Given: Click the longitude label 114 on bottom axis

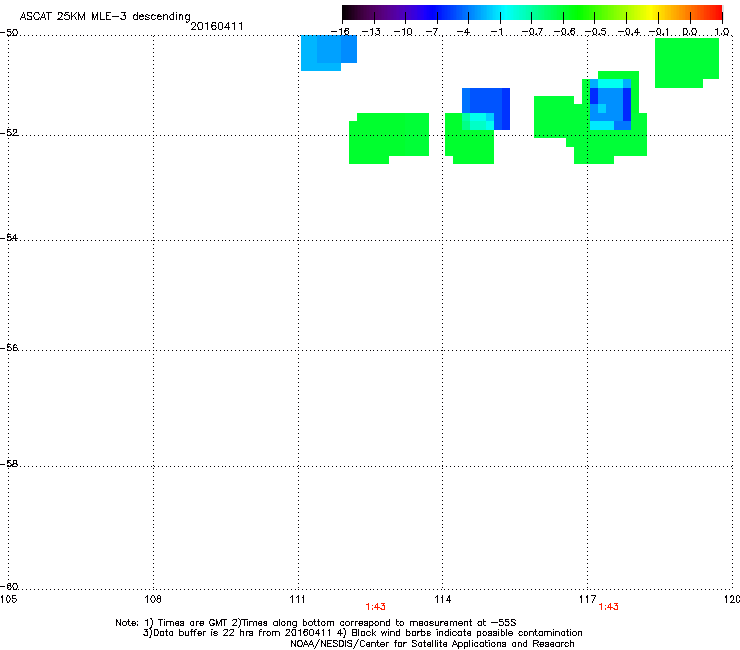Looking at the screenshot, I should (x=442, y=599).
